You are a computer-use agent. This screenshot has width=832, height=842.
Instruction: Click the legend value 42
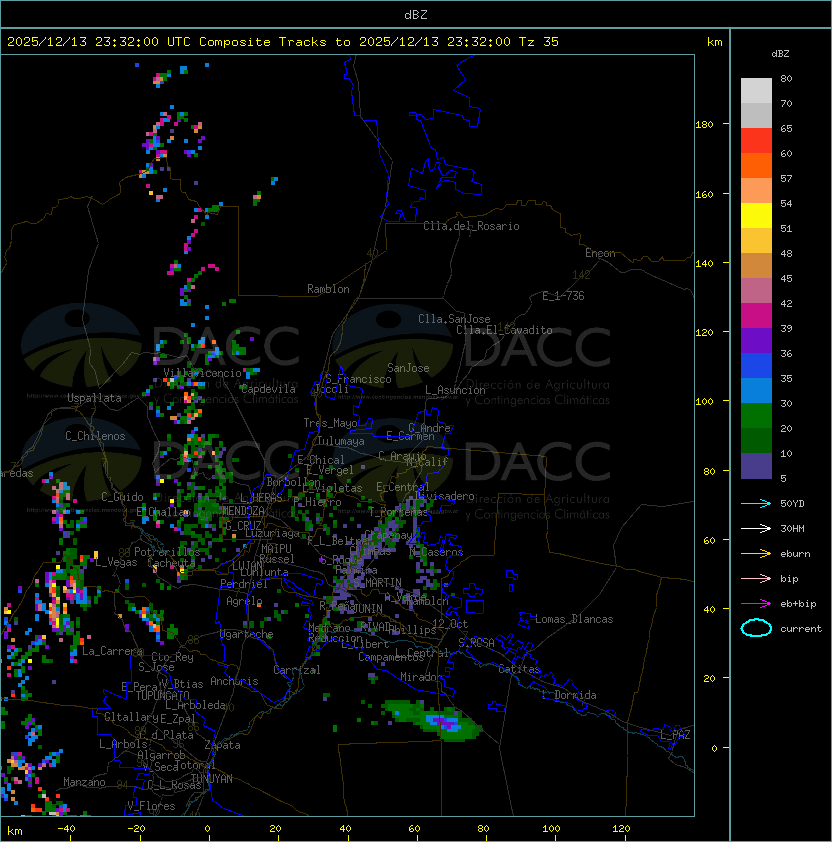[x=786, y=303]
